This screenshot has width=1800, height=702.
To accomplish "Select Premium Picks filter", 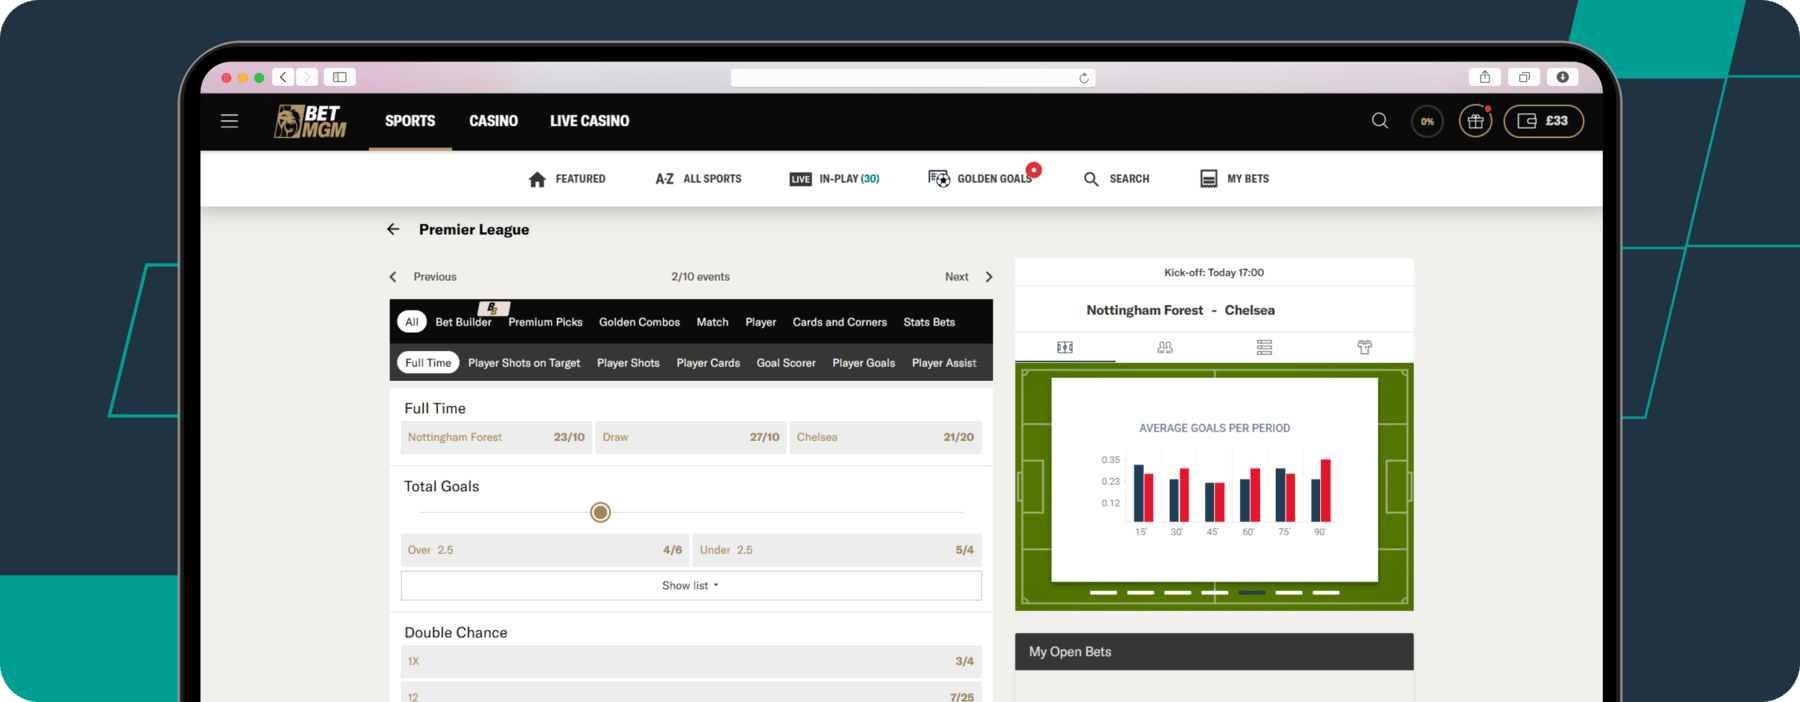I will pos(545,322).
